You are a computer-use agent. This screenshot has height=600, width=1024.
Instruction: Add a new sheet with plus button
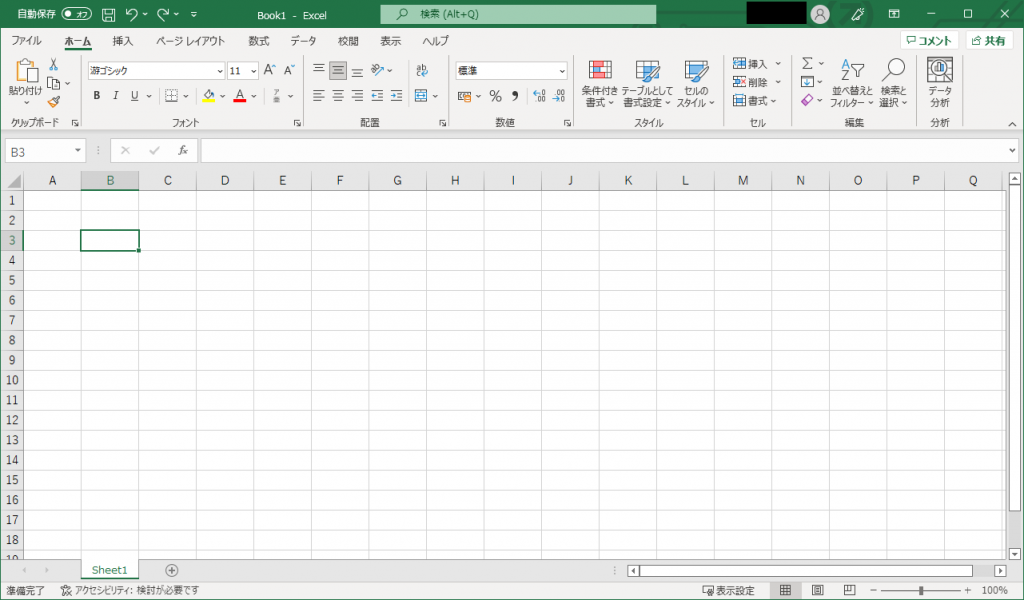(172, 570)
